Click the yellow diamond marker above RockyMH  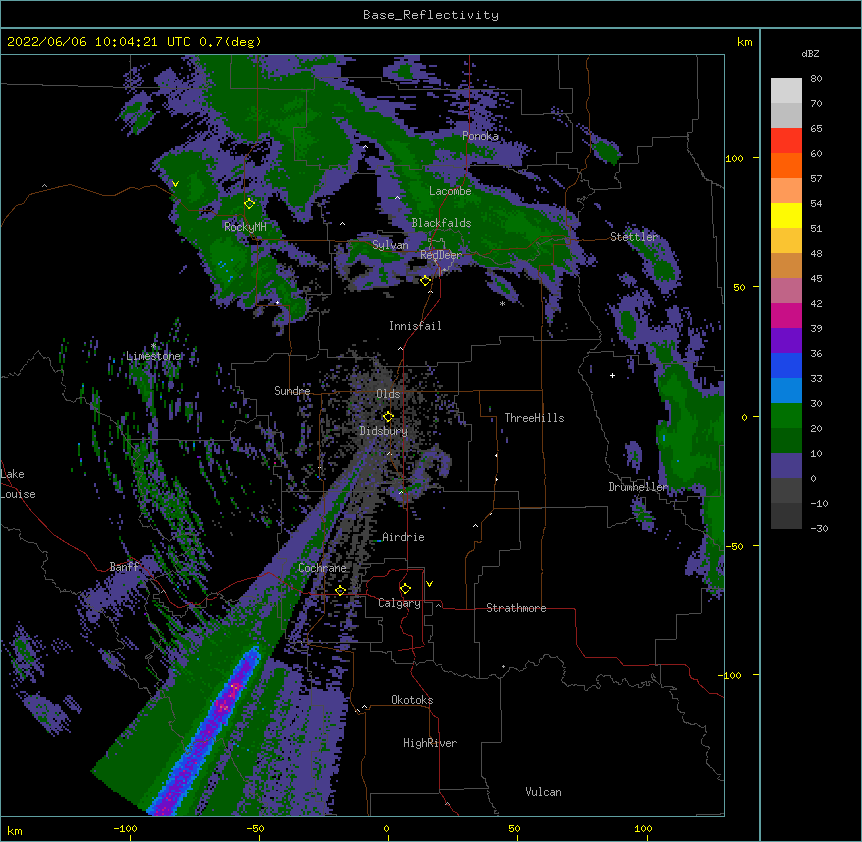(x=250, y=203)
